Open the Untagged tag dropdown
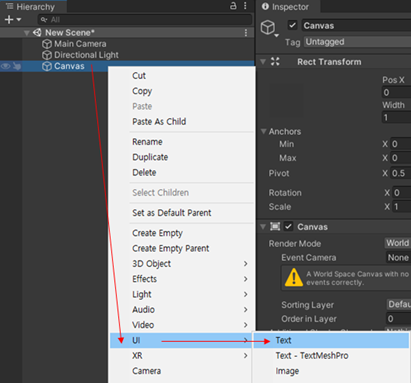The image size is (411, 383). tap(357, 42)
